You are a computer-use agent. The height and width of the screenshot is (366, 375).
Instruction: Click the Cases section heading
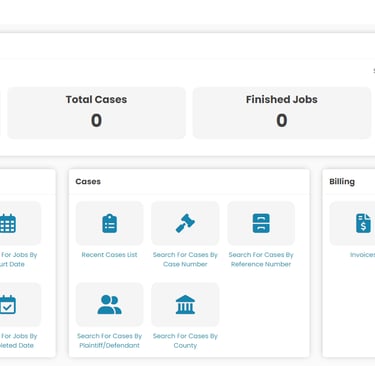click(88, 182)
